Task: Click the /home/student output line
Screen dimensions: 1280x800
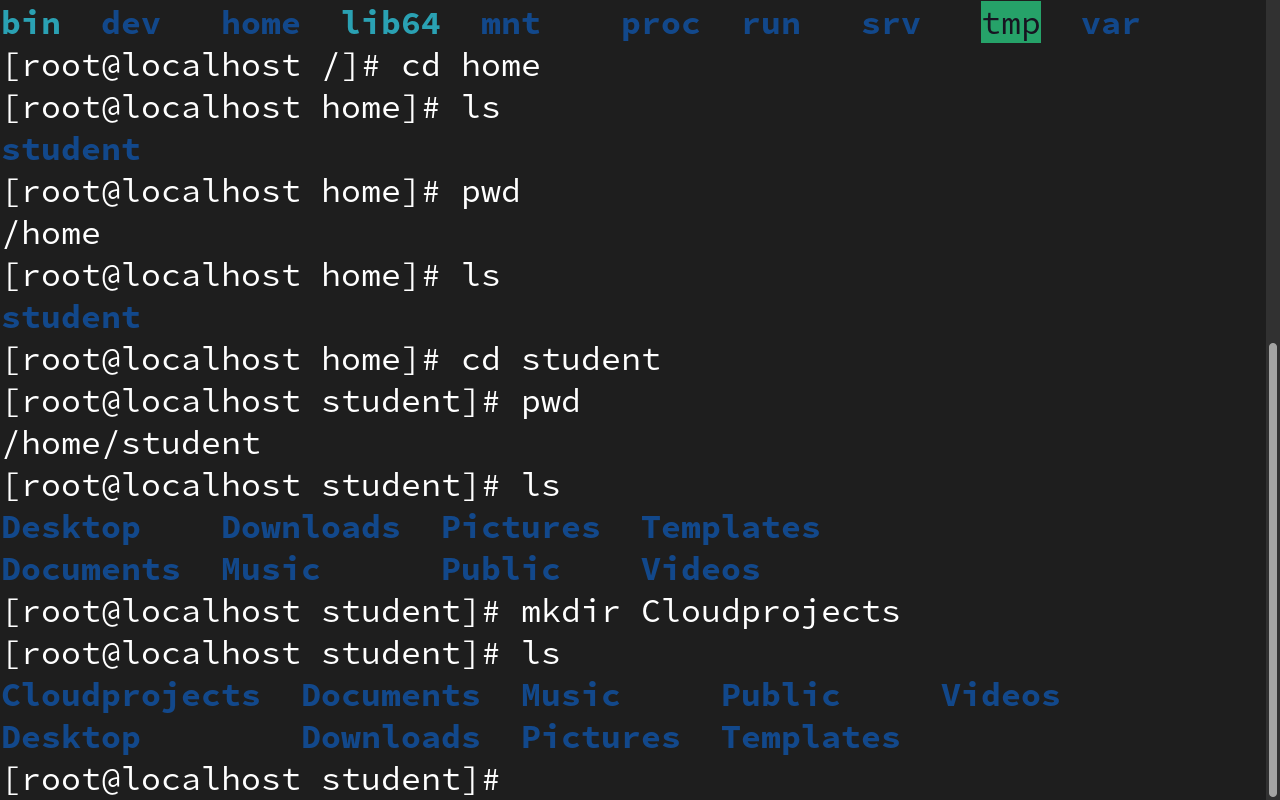Action: click(131, 443)
